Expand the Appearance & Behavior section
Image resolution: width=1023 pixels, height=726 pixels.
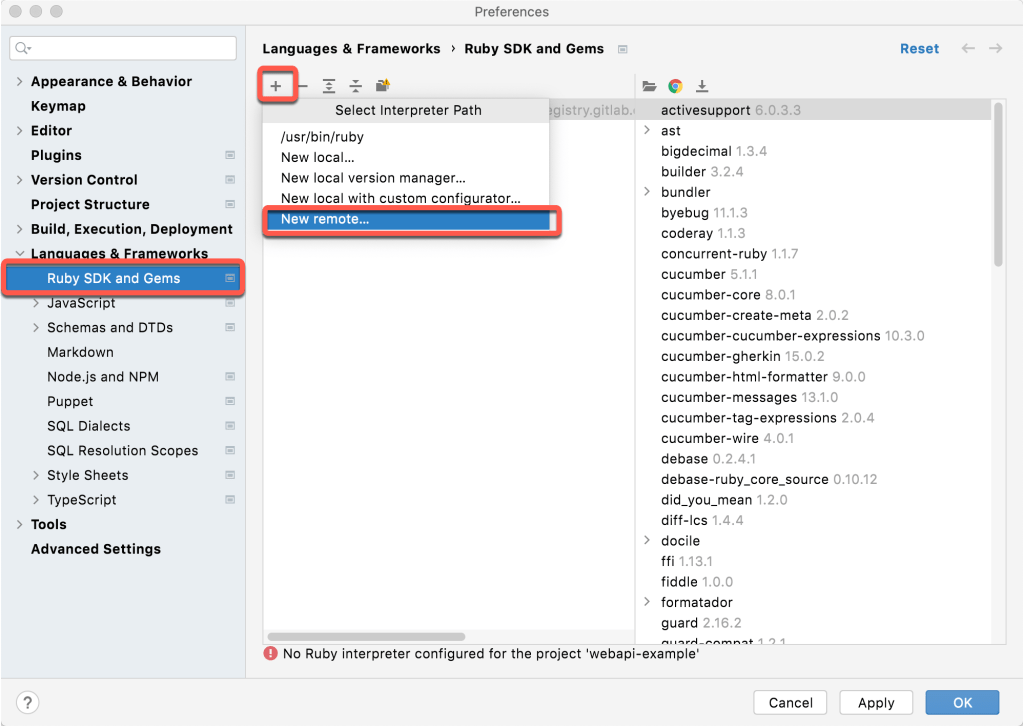[20, 81]
